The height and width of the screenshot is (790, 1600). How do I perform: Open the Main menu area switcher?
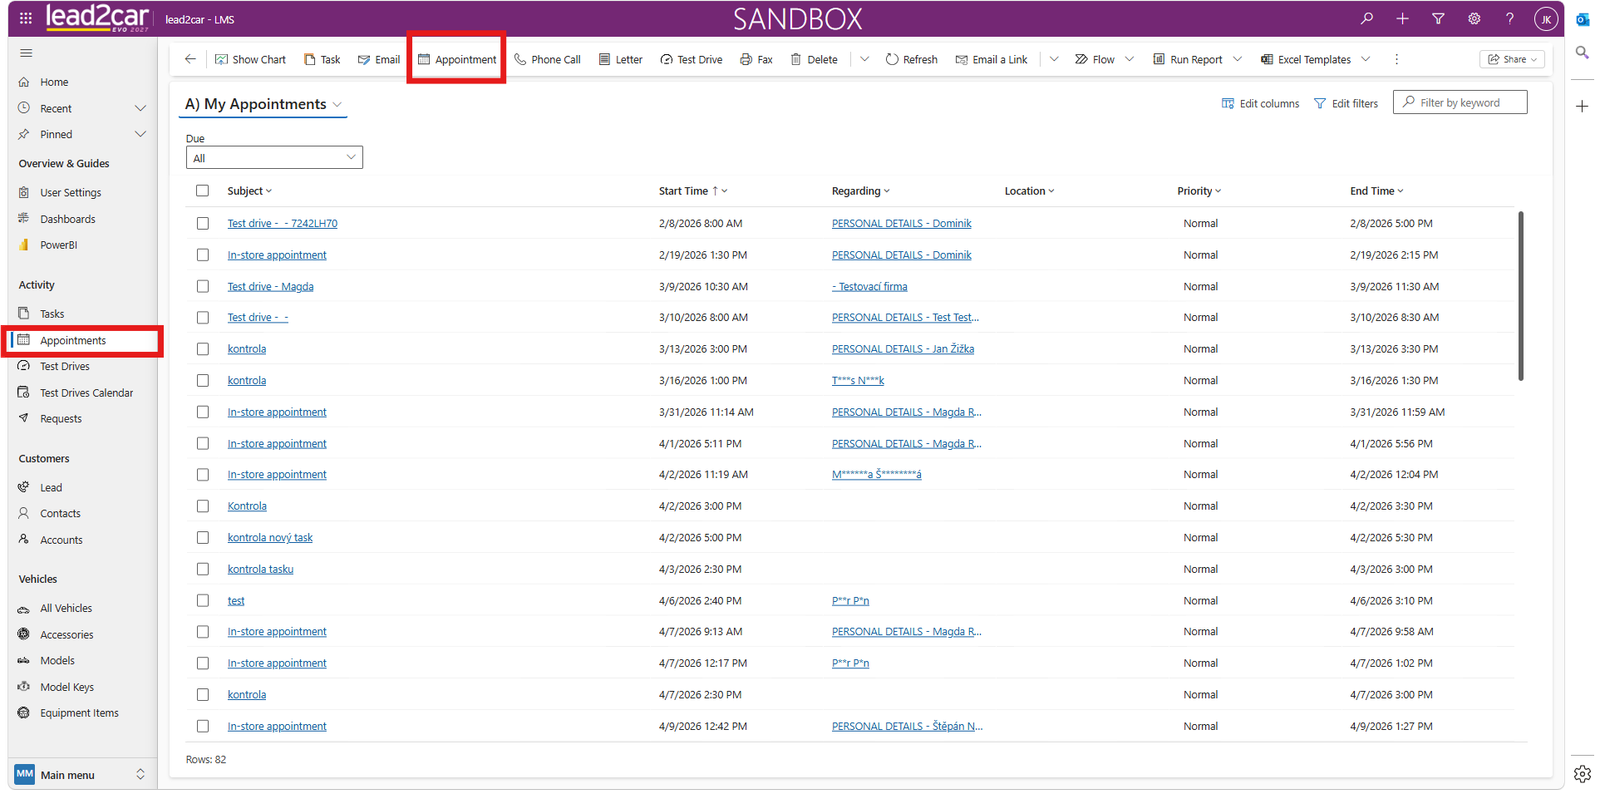(82, 774)
